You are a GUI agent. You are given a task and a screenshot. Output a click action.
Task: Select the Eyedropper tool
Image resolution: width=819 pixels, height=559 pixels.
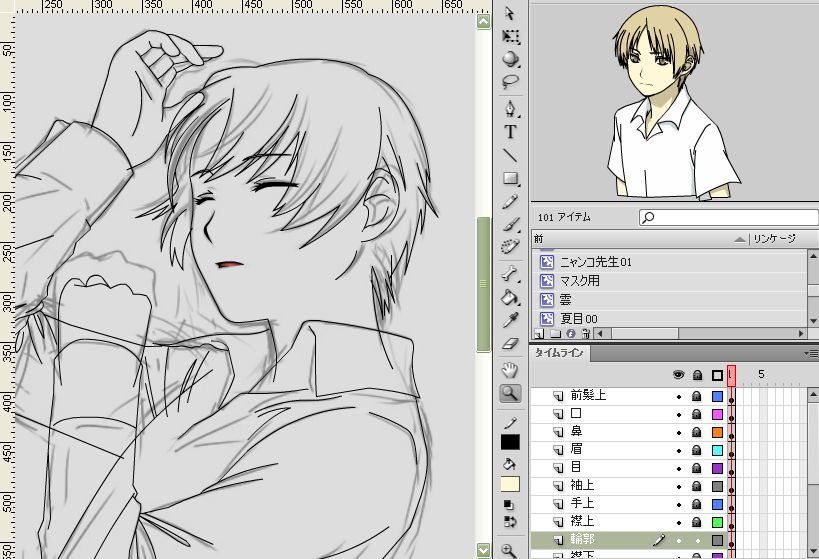click(510, 320)
